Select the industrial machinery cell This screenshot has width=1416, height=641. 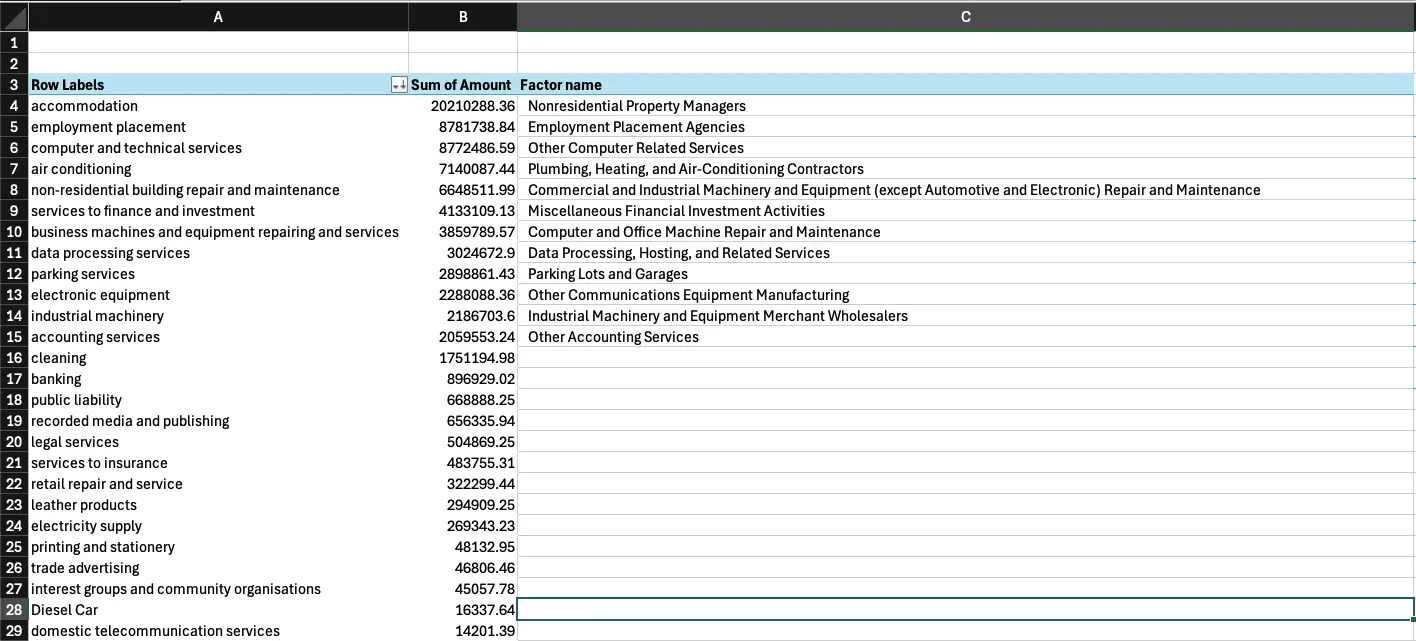click(218, 316)
